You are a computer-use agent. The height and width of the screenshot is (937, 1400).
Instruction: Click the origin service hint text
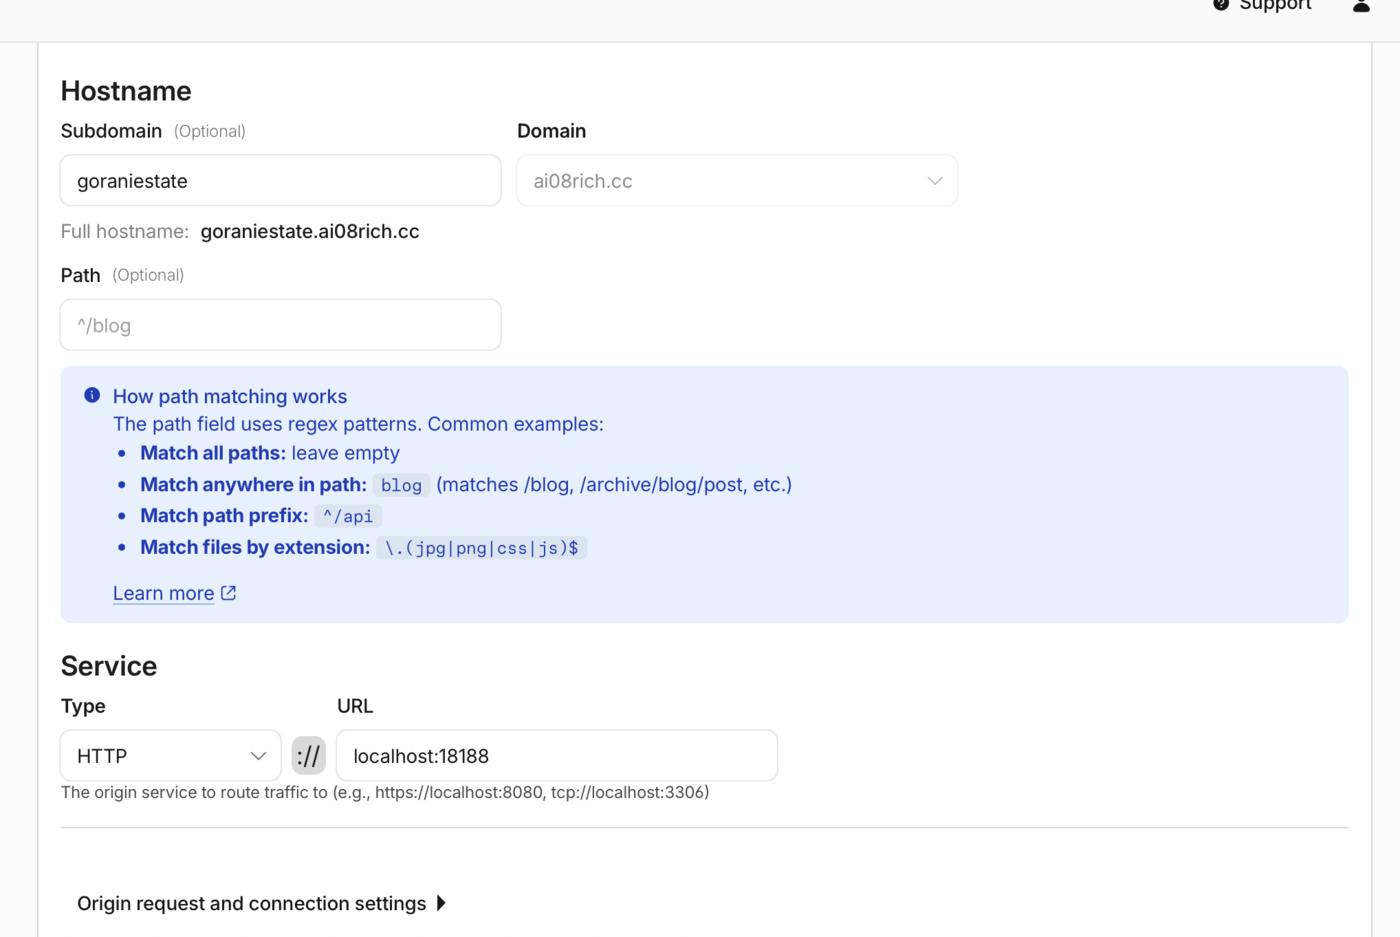(x=385, y=792)
